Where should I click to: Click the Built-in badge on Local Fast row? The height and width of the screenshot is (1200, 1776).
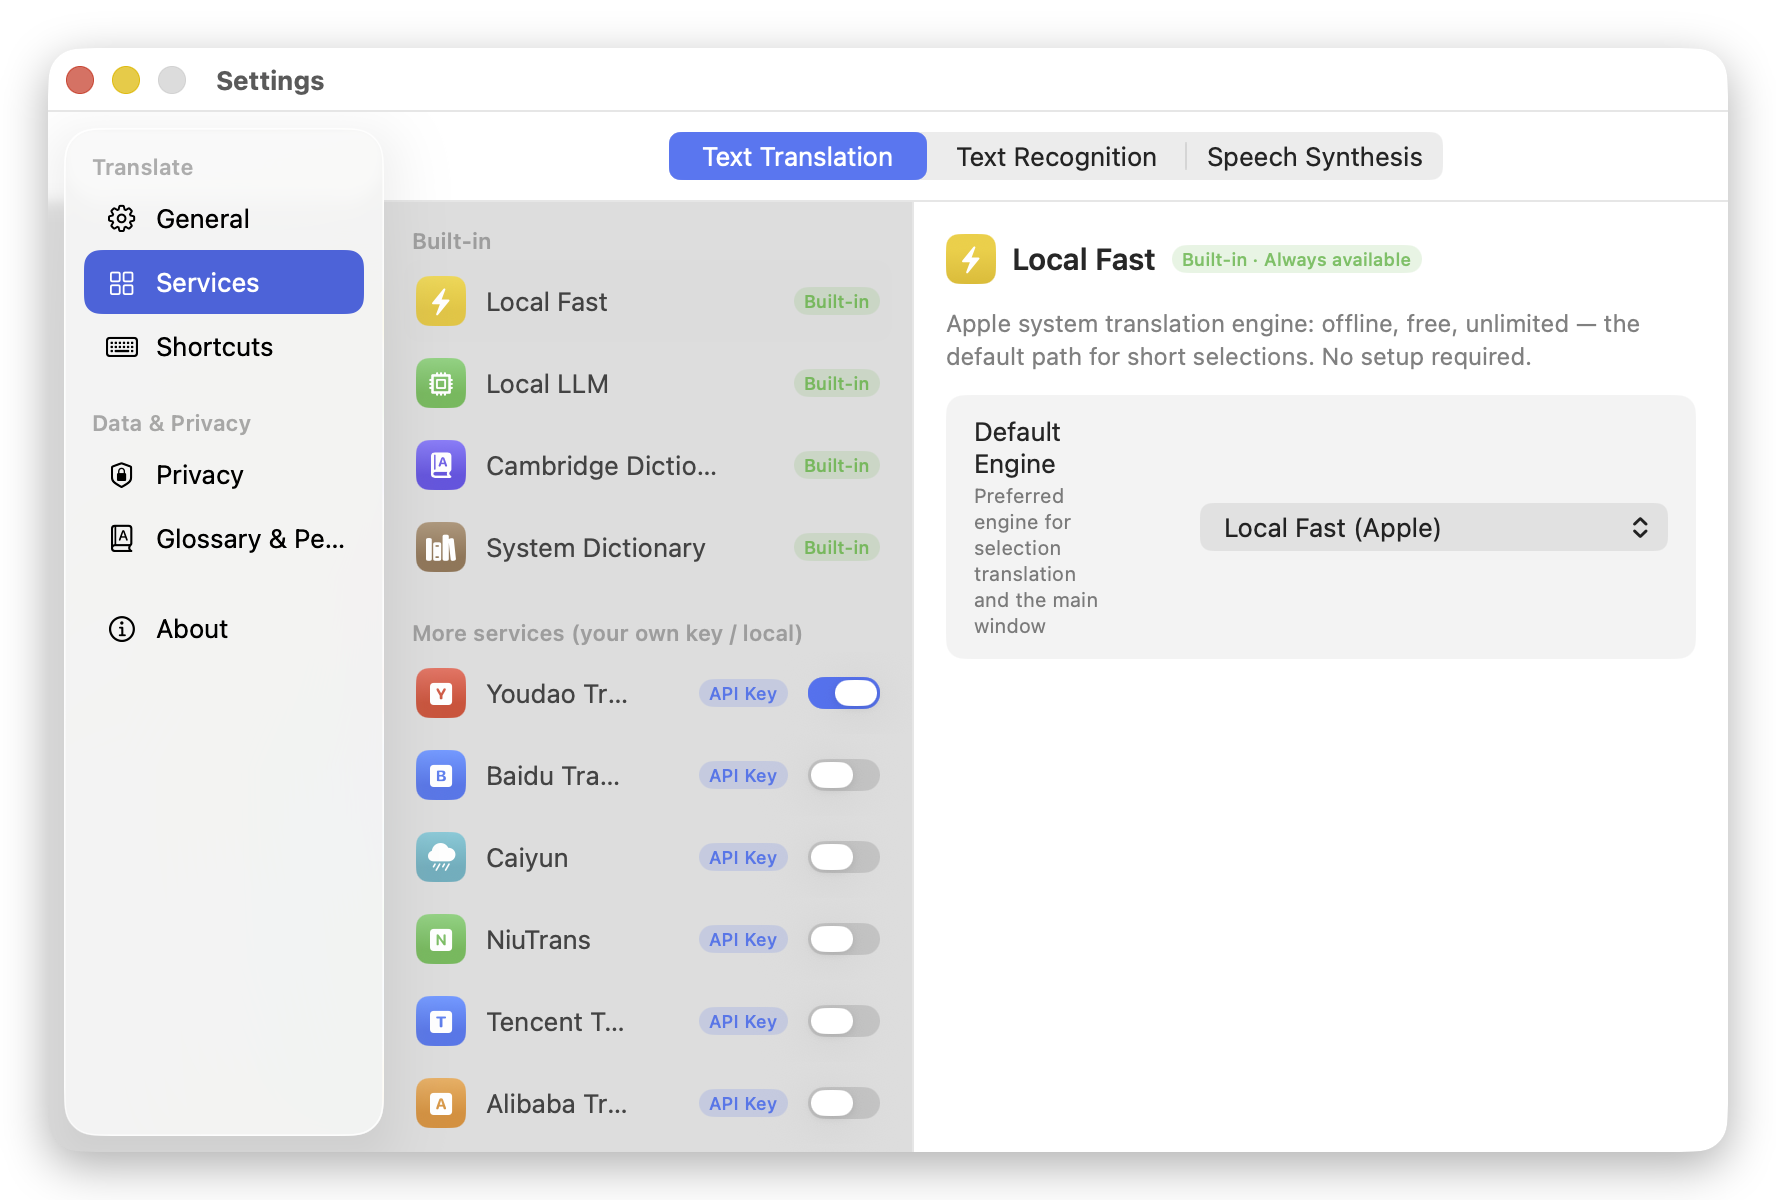(837, 302)
